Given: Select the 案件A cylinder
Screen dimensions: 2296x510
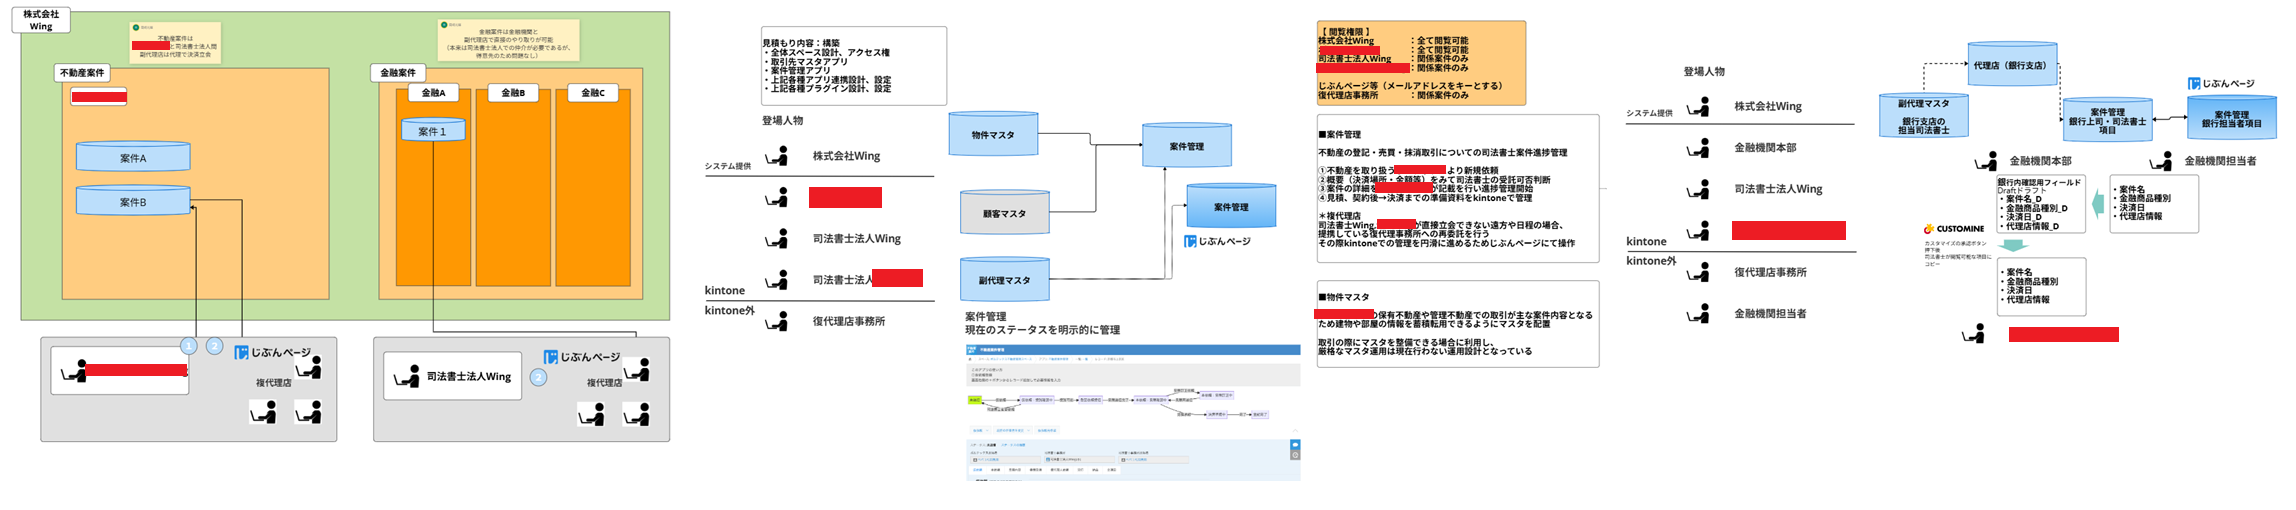Looking at the screenshot, I should (133, 157).
